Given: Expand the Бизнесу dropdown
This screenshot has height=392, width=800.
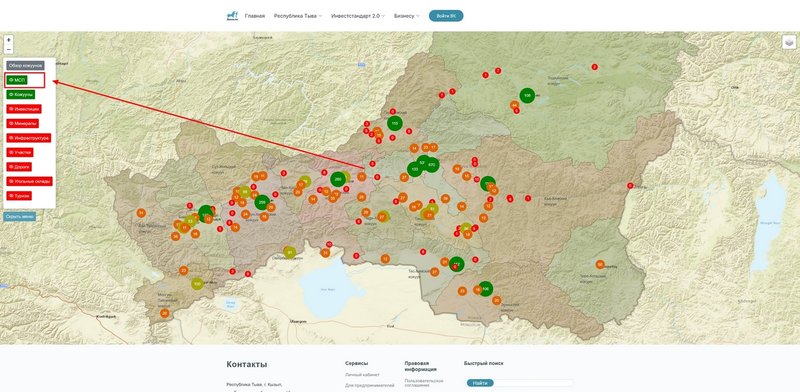Looking at the screenshot, I should (x=407, y=16).
